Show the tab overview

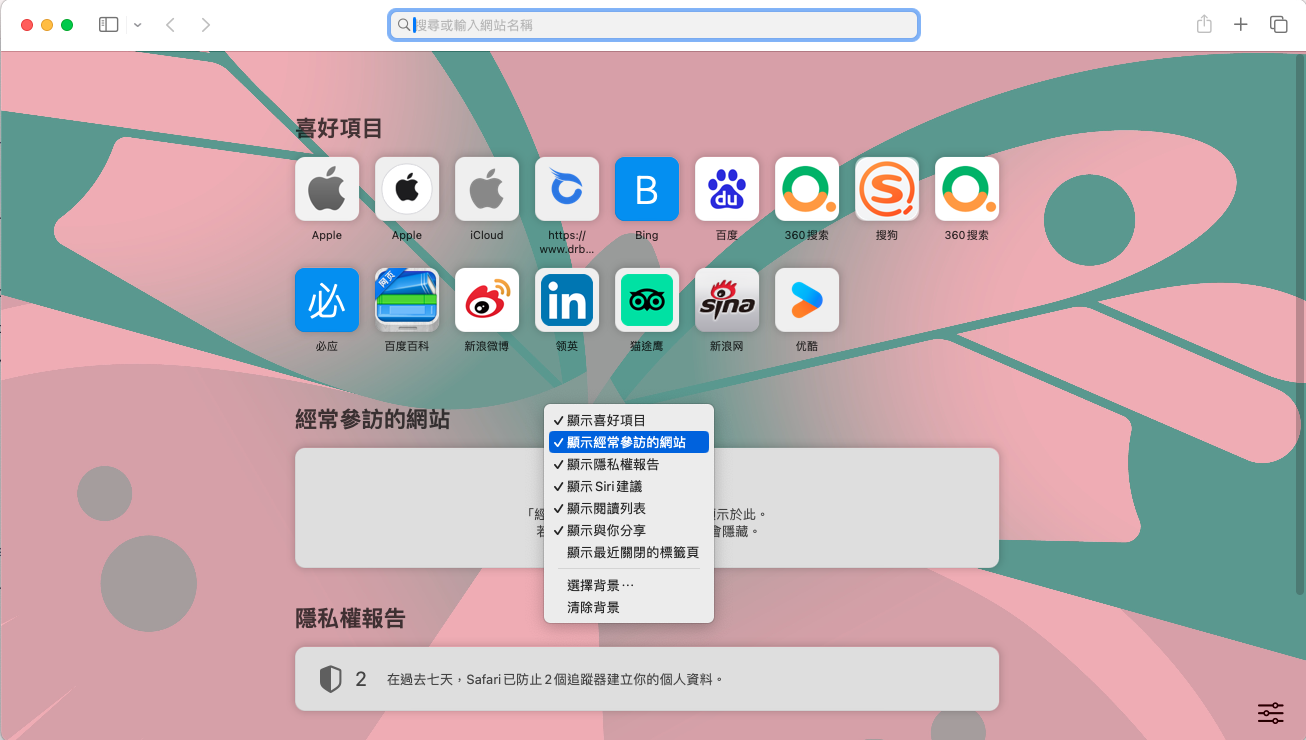tap(1278, 24)
